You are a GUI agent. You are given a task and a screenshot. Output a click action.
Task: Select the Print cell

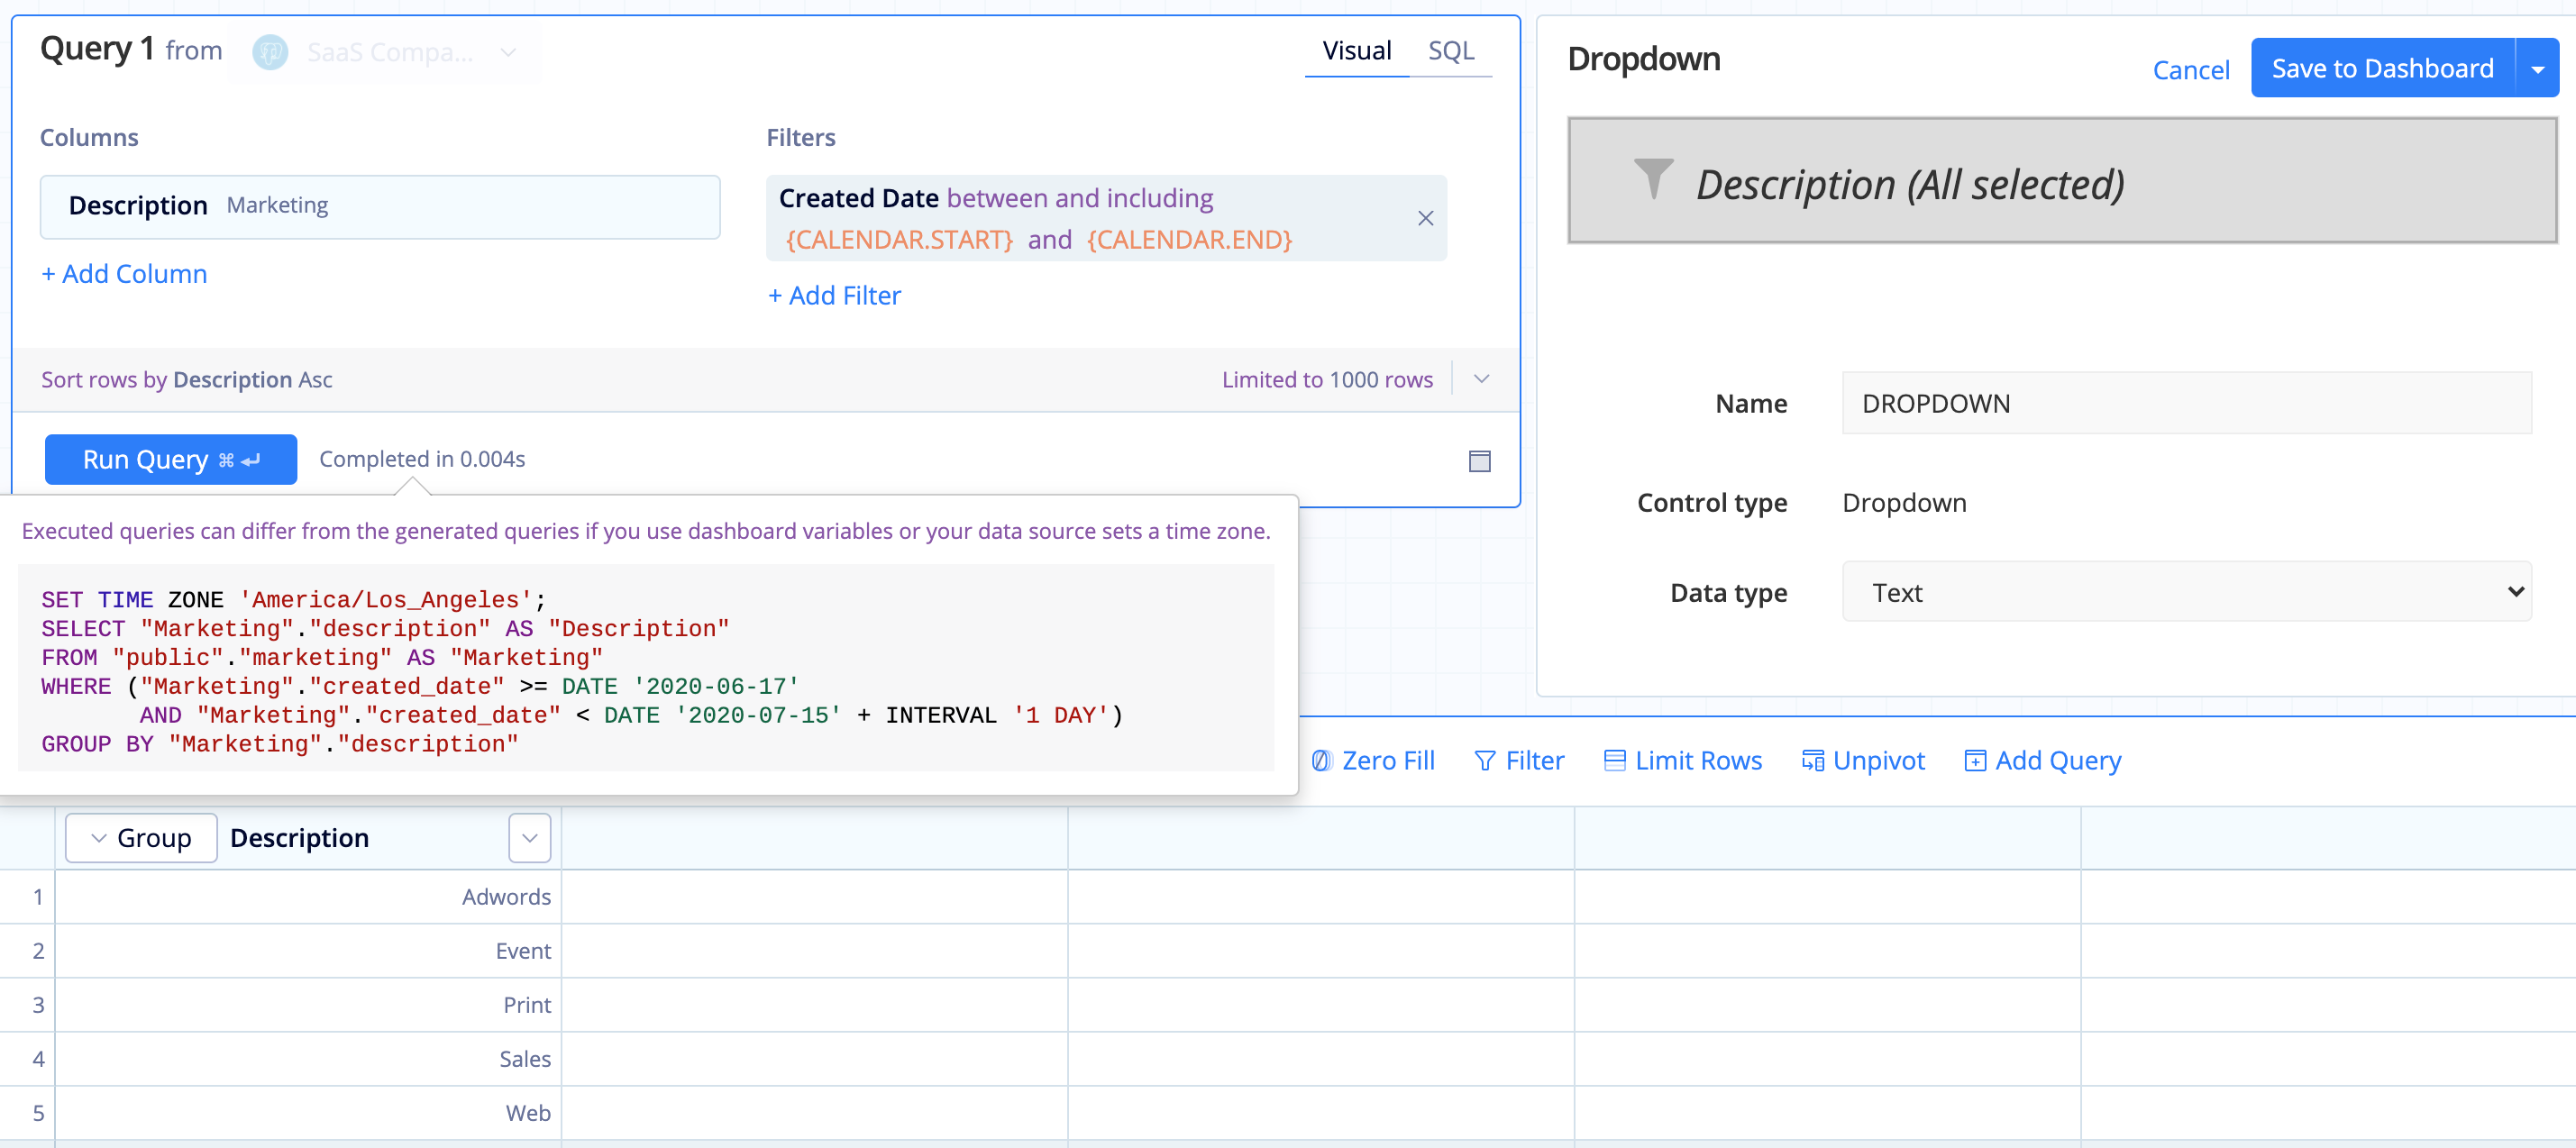[x=308, y=1005]
